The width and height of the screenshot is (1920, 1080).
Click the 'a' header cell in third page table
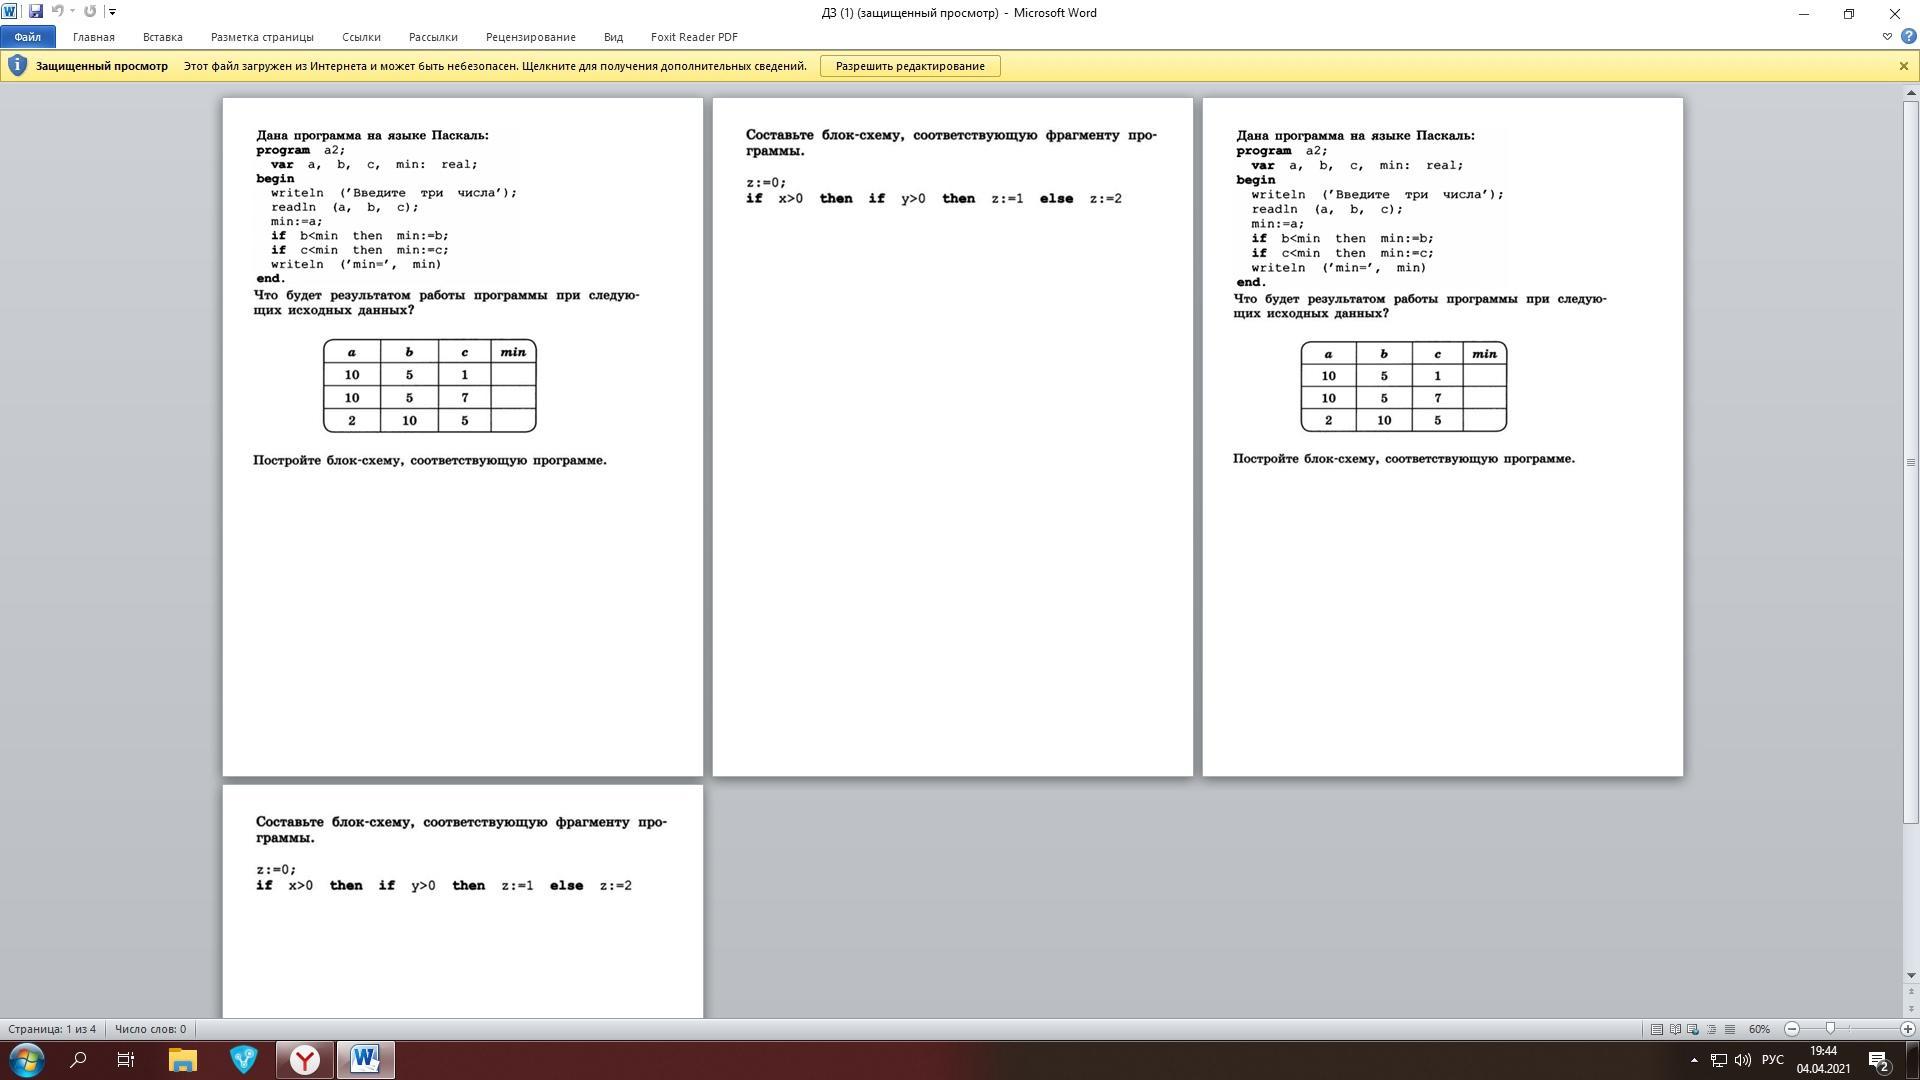[1328, 354]
